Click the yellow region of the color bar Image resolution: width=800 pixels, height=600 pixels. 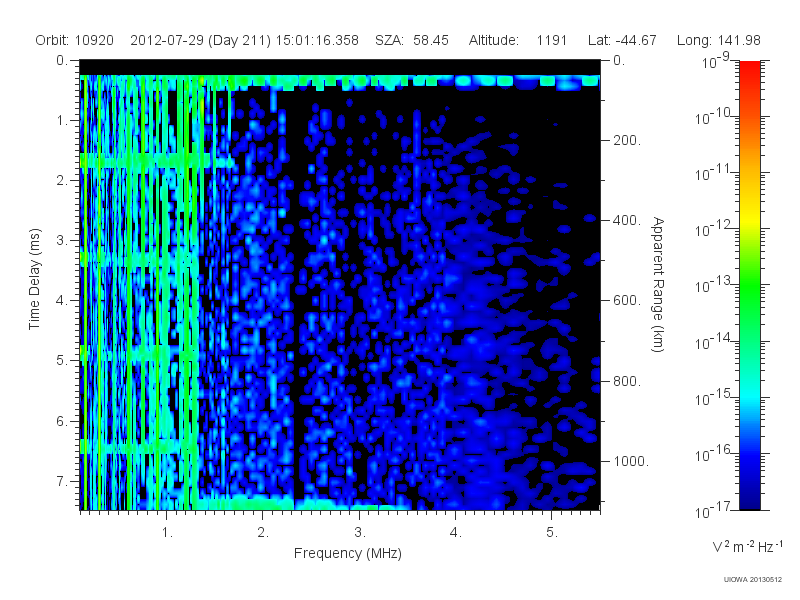click(x=749, y=218)
